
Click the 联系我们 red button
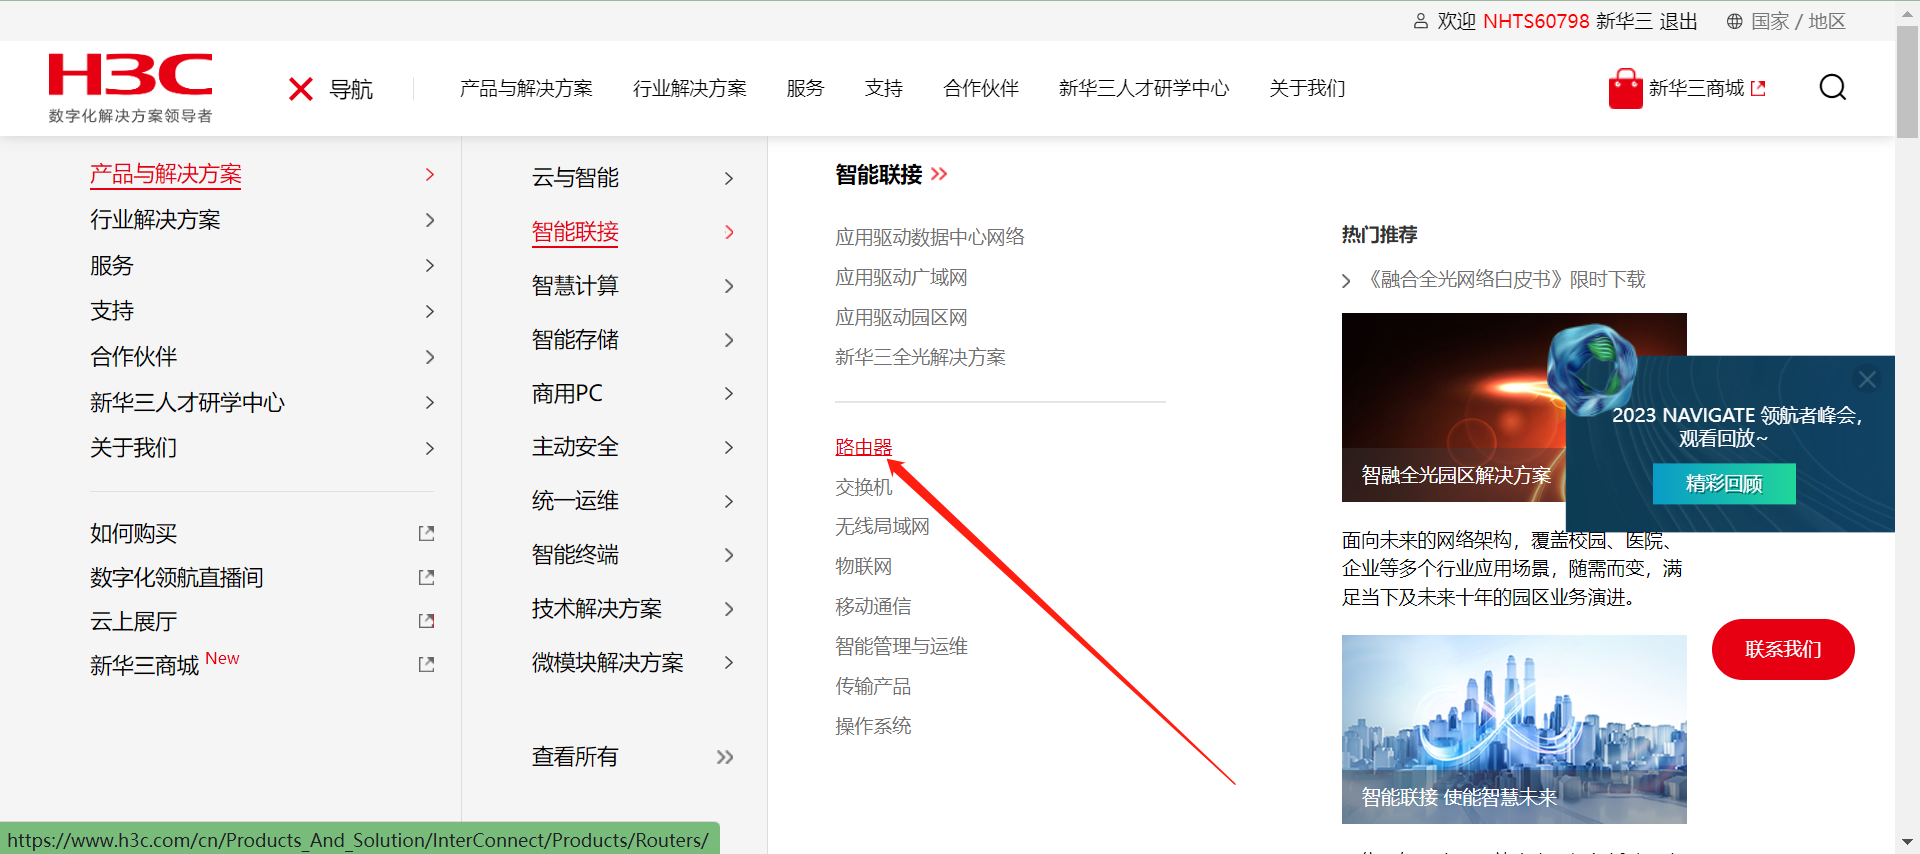pos(1783,650)
